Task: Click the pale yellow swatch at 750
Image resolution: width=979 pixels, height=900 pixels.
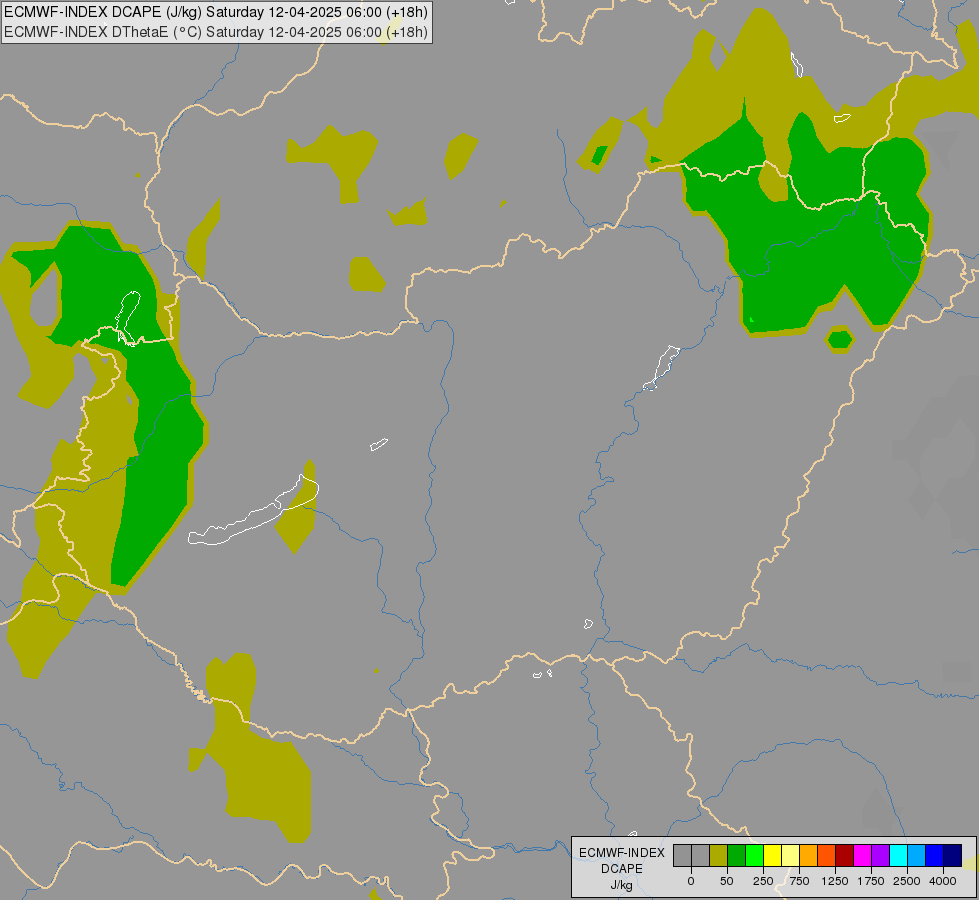Action: (790, 855)
